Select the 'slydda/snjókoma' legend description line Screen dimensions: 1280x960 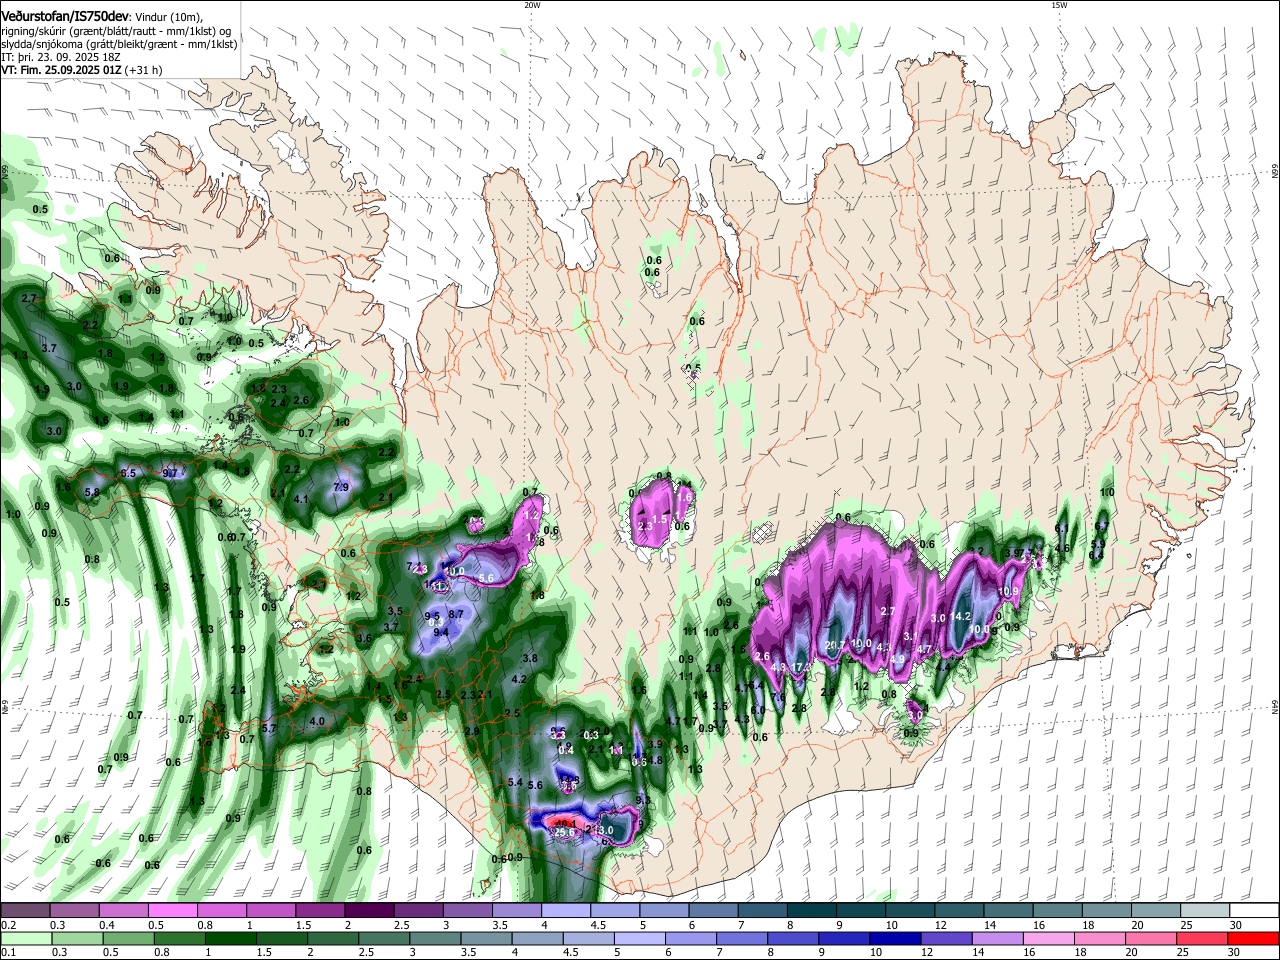coord(119,44)
